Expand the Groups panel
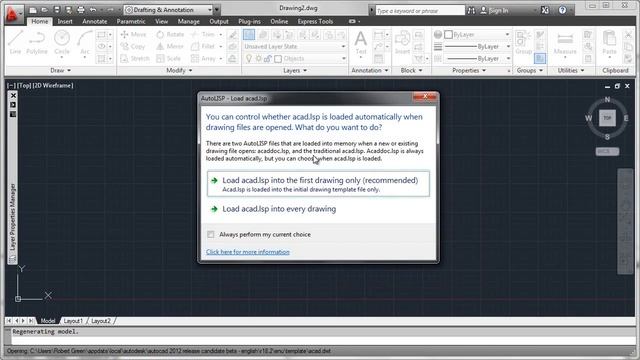640x360 pixels. 530,71
